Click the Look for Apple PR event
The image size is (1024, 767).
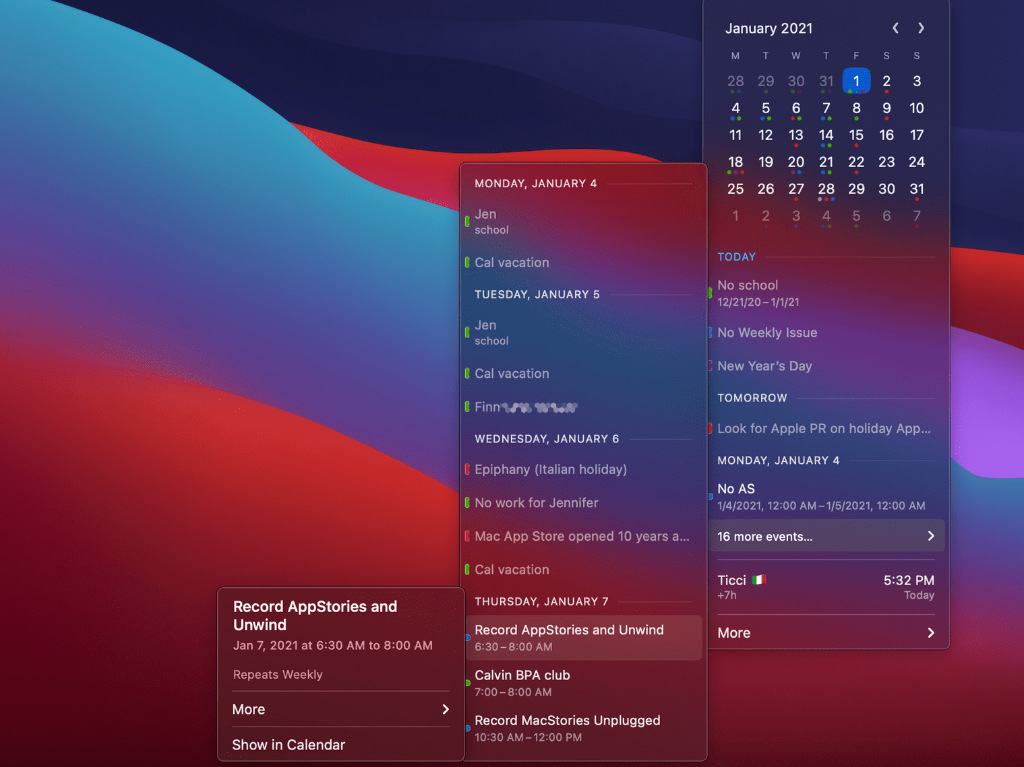(826, 428)
